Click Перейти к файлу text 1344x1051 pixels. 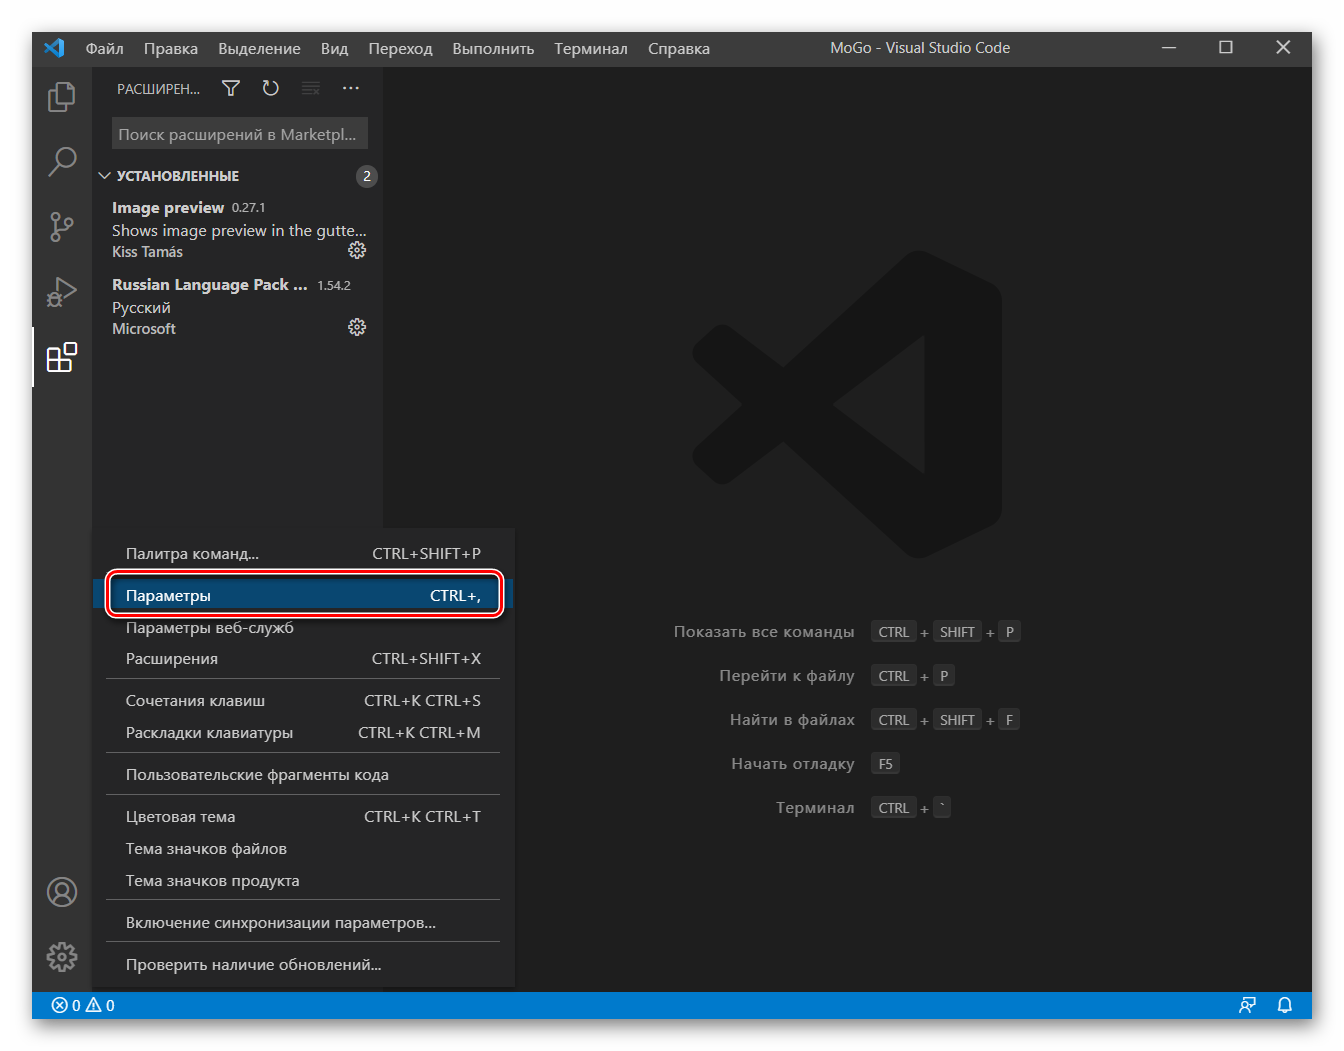point(787,676)
